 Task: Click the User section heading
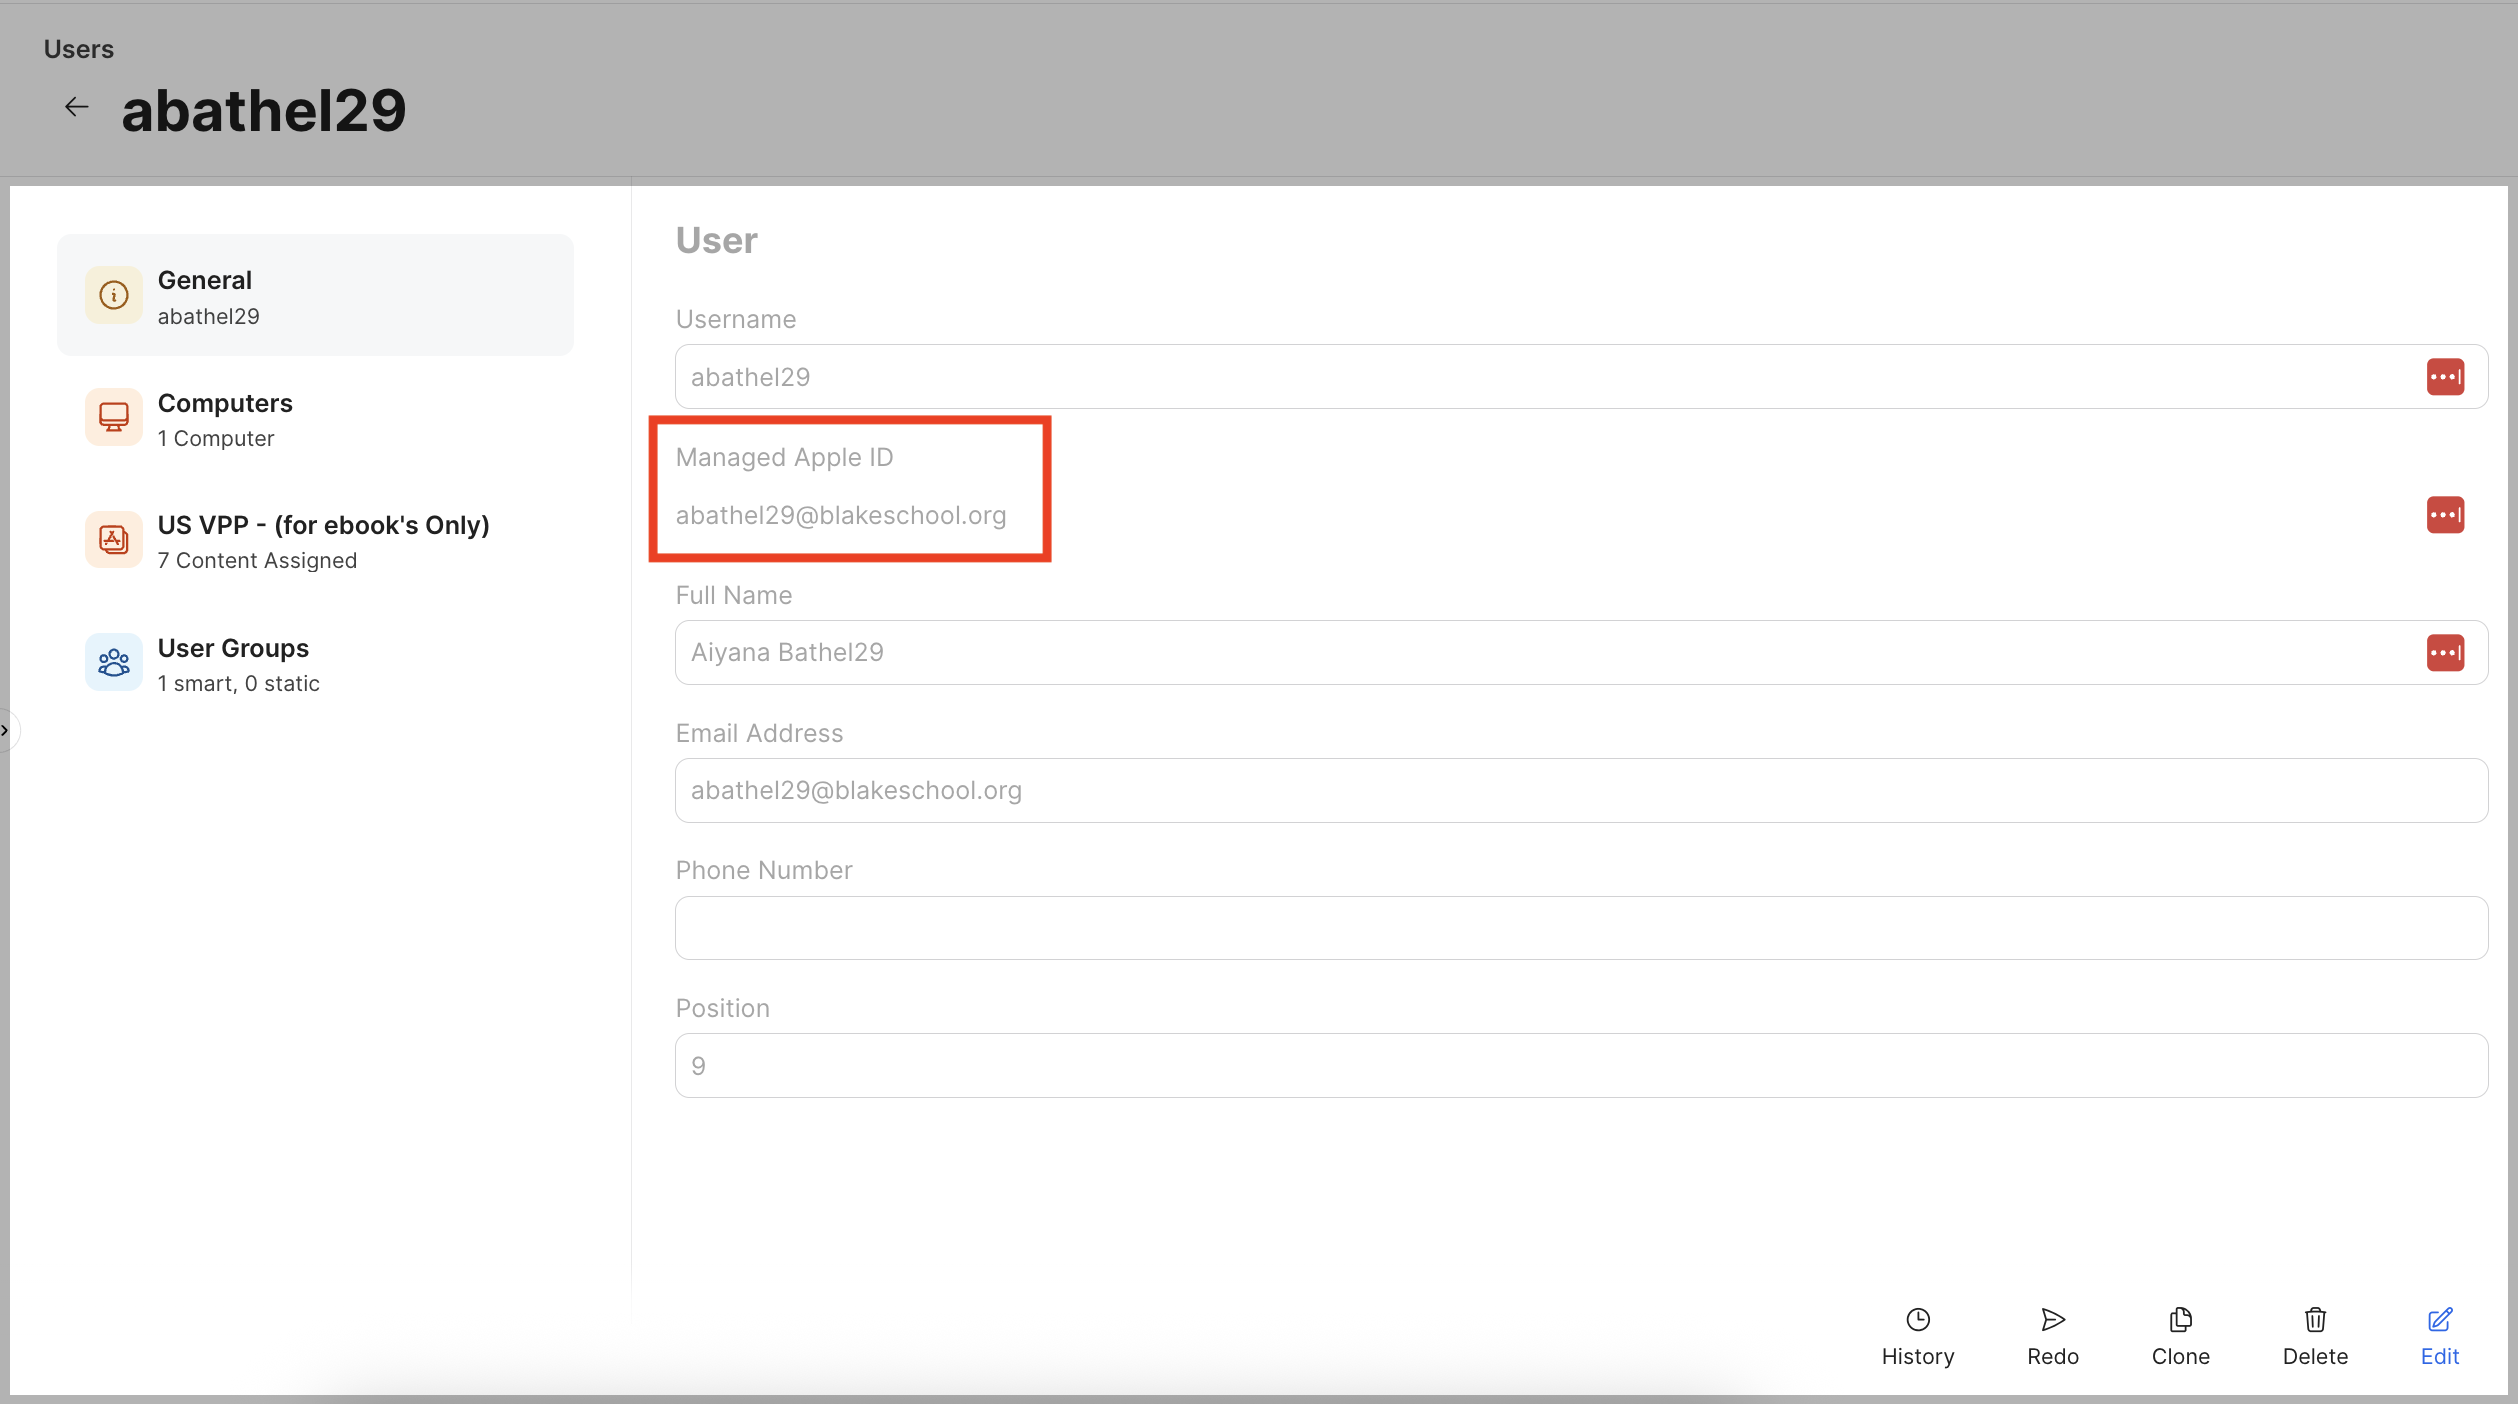click(x=717, y=241)
